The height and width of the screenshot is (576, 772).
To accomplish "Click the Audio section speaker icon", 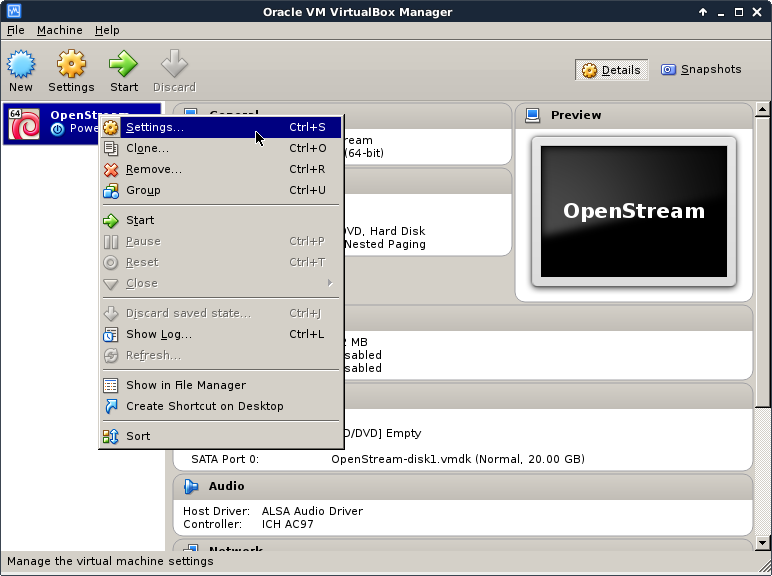I will click(191, 486).
